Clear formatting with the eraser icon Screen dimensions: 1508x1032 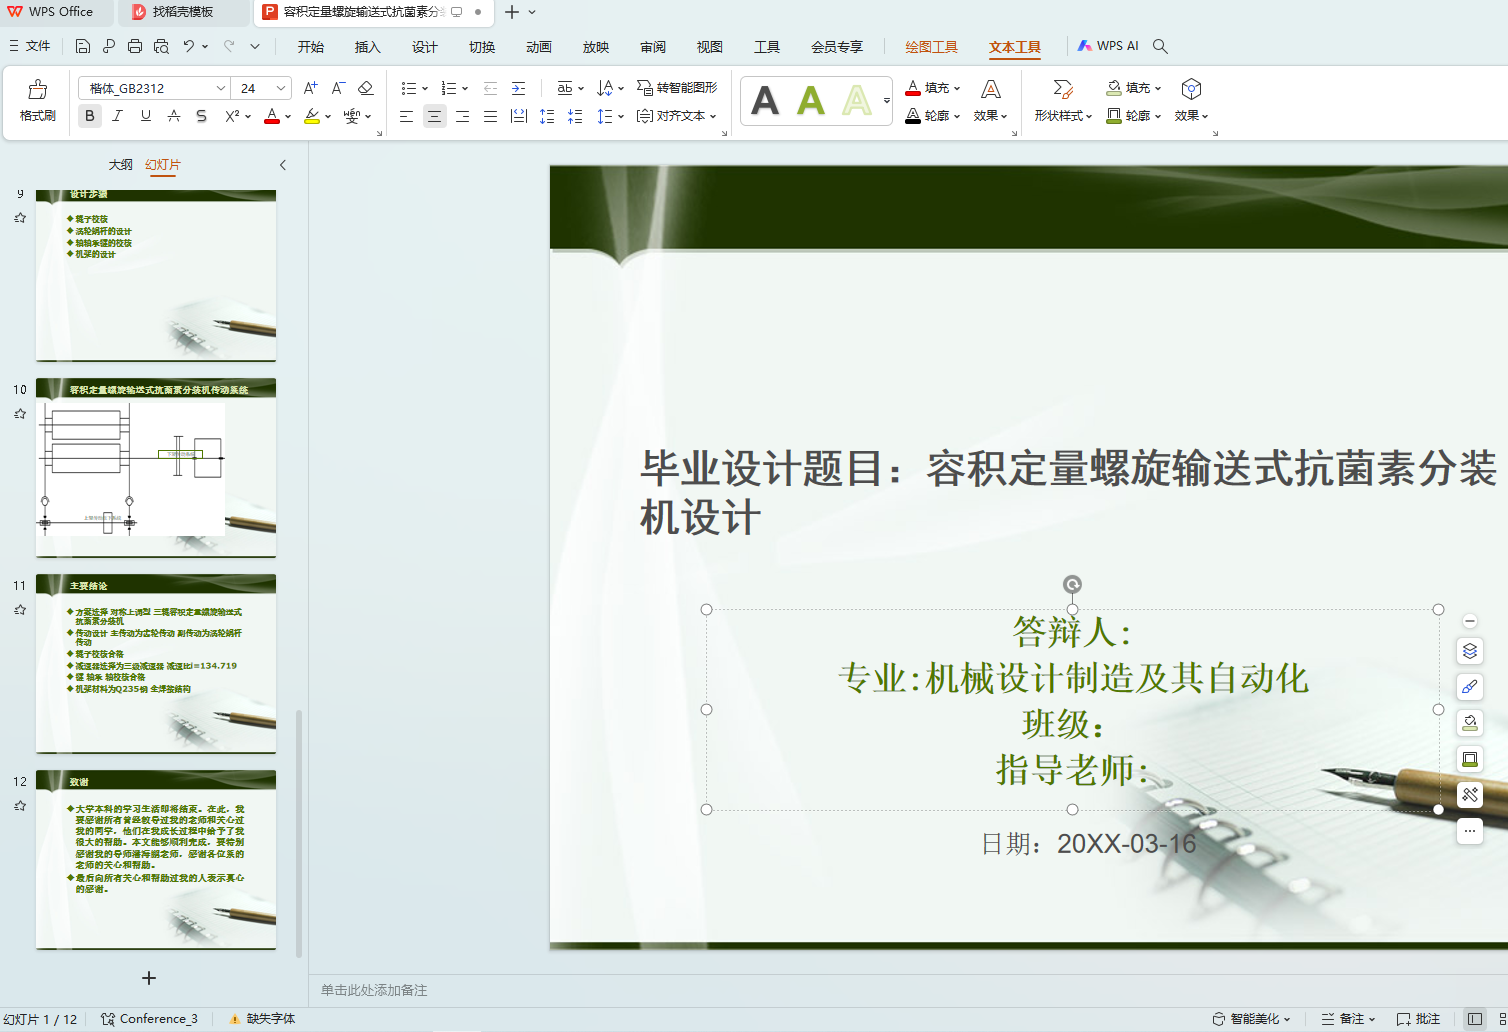[366, 88]
